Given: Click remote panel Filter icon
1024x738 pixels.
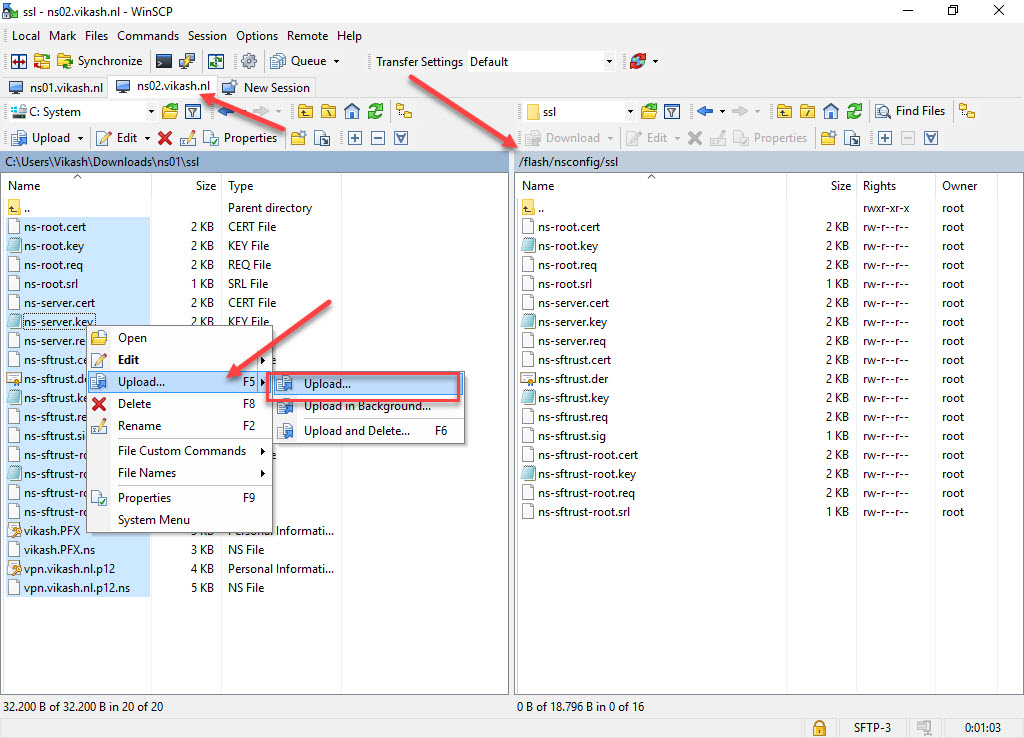Looking at the screenshot, I should 672,112.
